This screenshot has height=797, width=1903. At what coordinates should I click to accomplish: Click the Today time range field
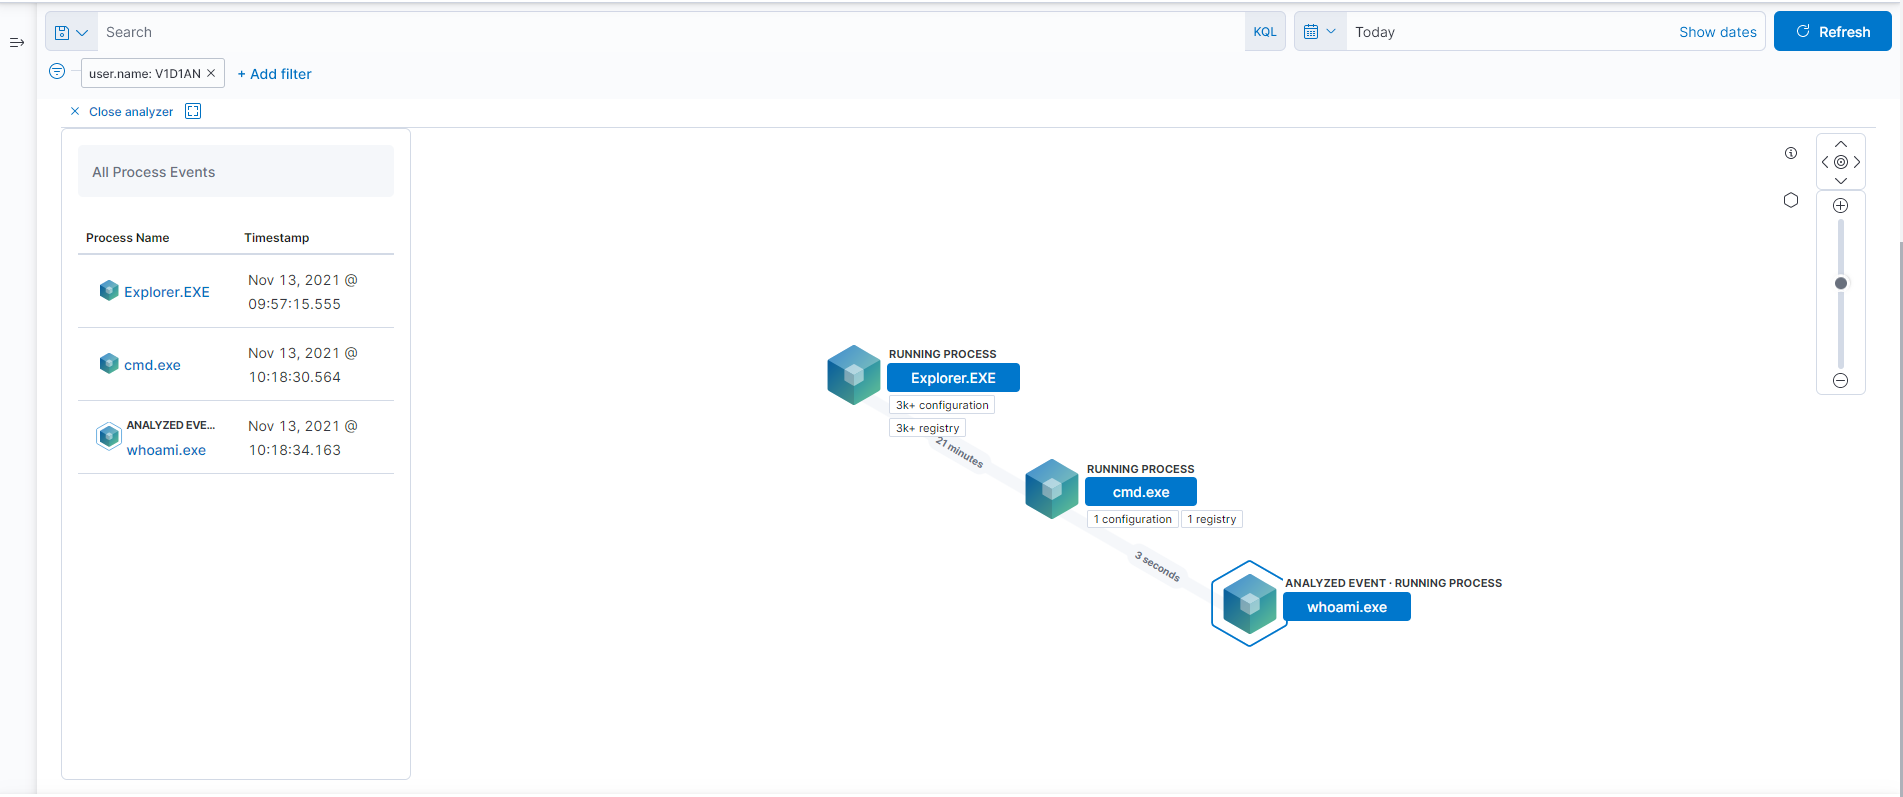1510,32
